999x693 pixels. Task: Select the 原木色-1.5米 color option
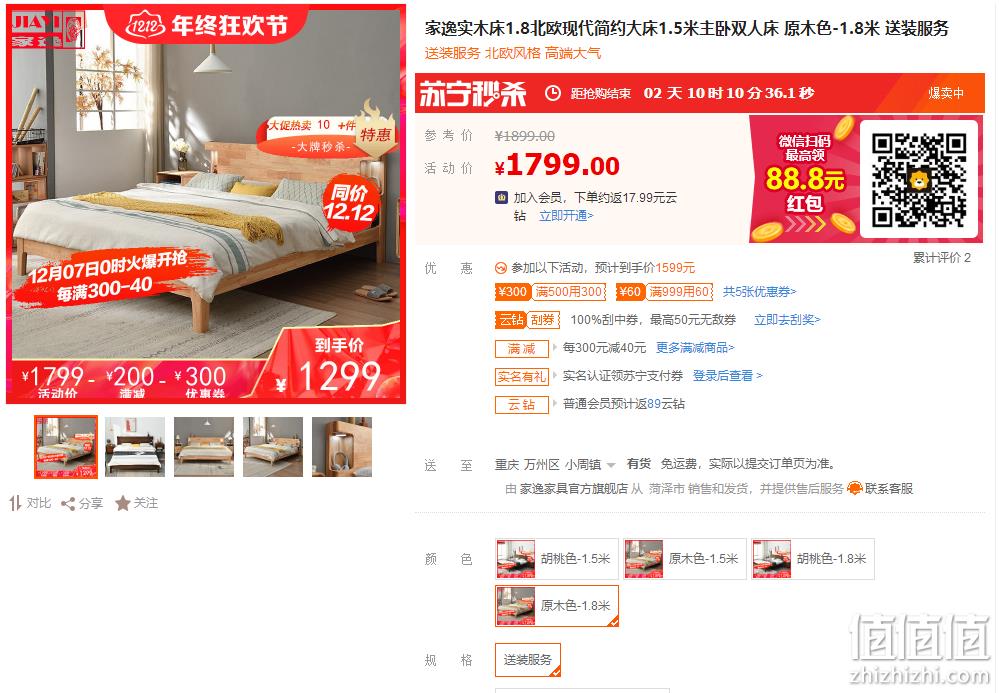(x=684, y=559)
